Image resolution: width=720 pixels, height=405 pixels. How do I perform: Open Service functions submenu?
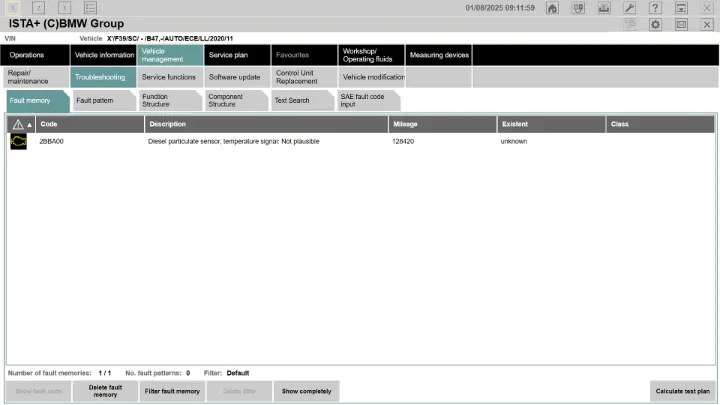tap(170, 77)
